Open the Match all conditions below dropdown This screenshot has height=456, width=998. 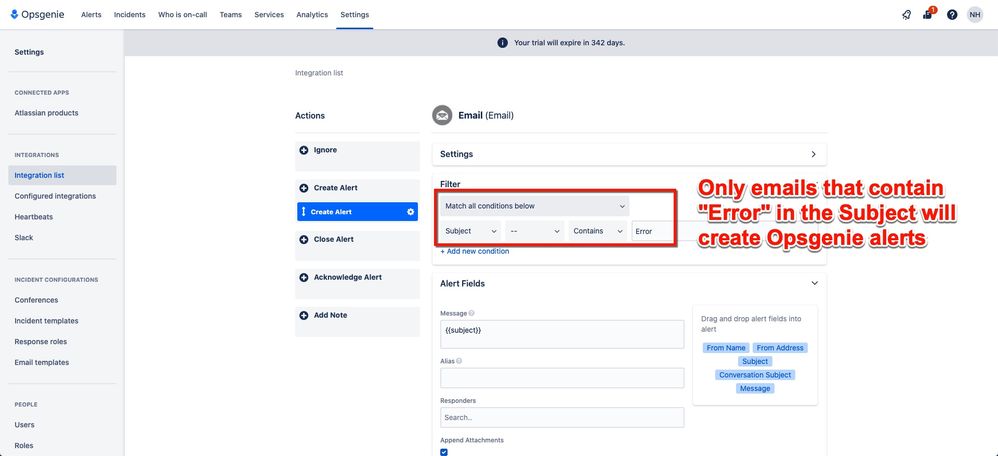(534, 206)
